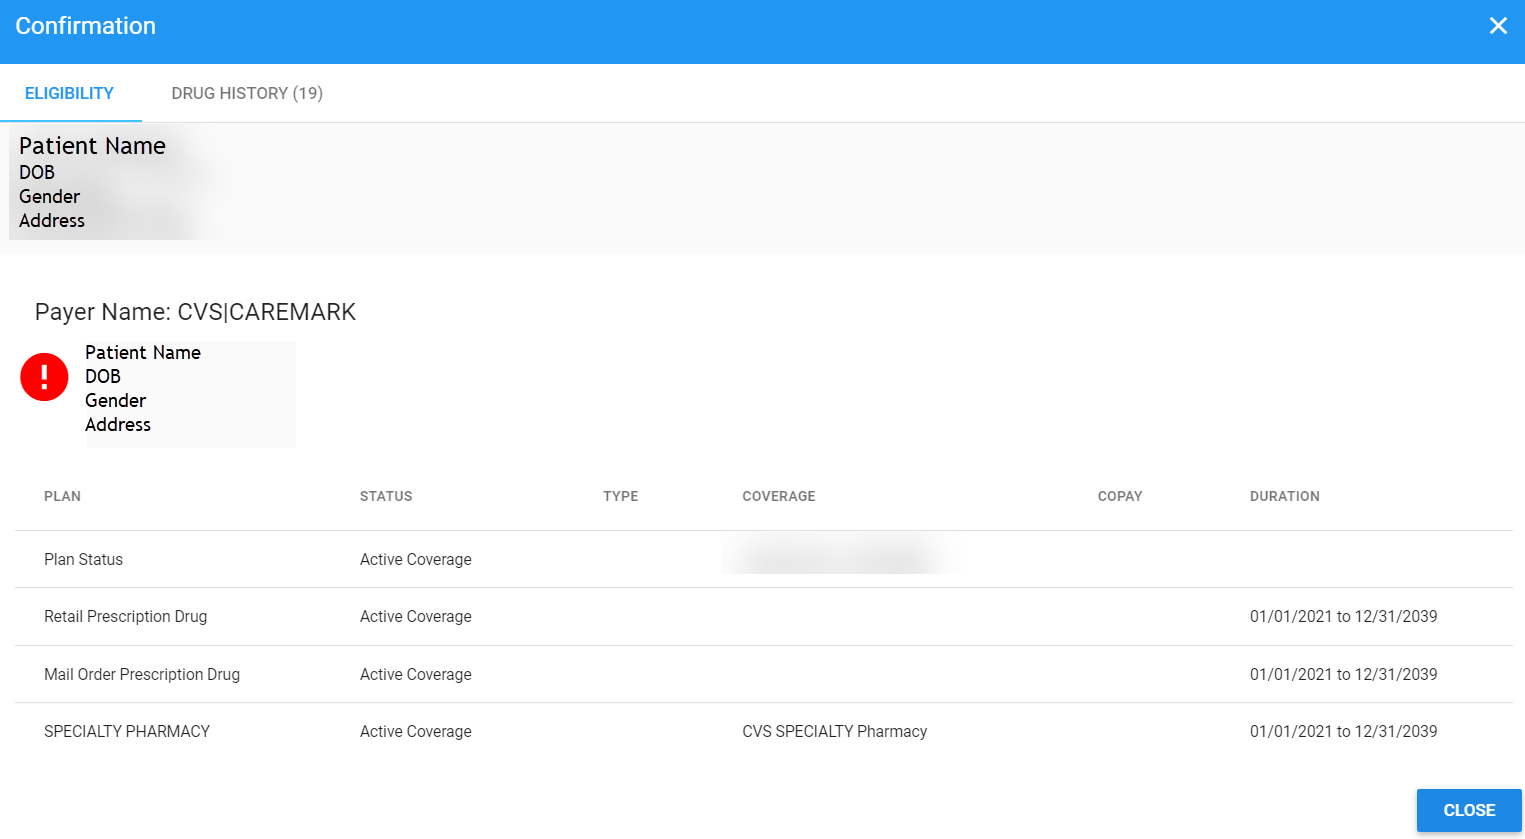Click Active Coverage in SPECIALTY PHARMACY row
The image size is (1525, 839).
(416, 731)
